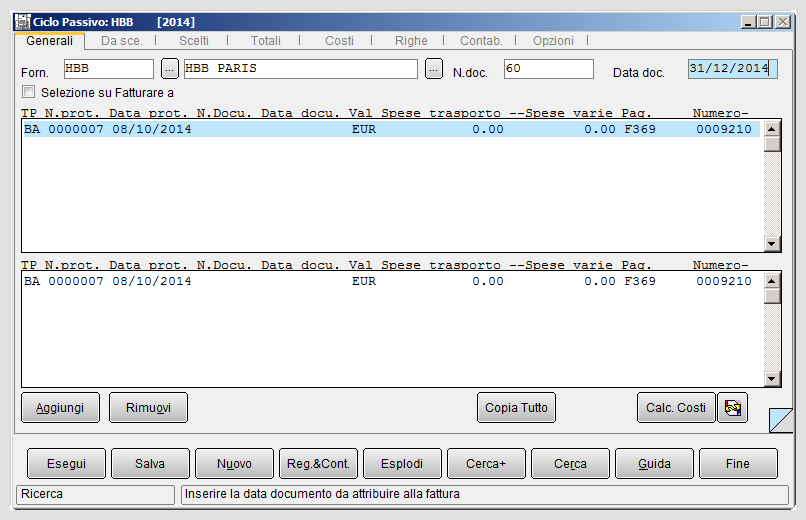The height and width of the screenshot is (520, 806).
Task: Minimize the Ciclo Passivo window
Action: 748,22
